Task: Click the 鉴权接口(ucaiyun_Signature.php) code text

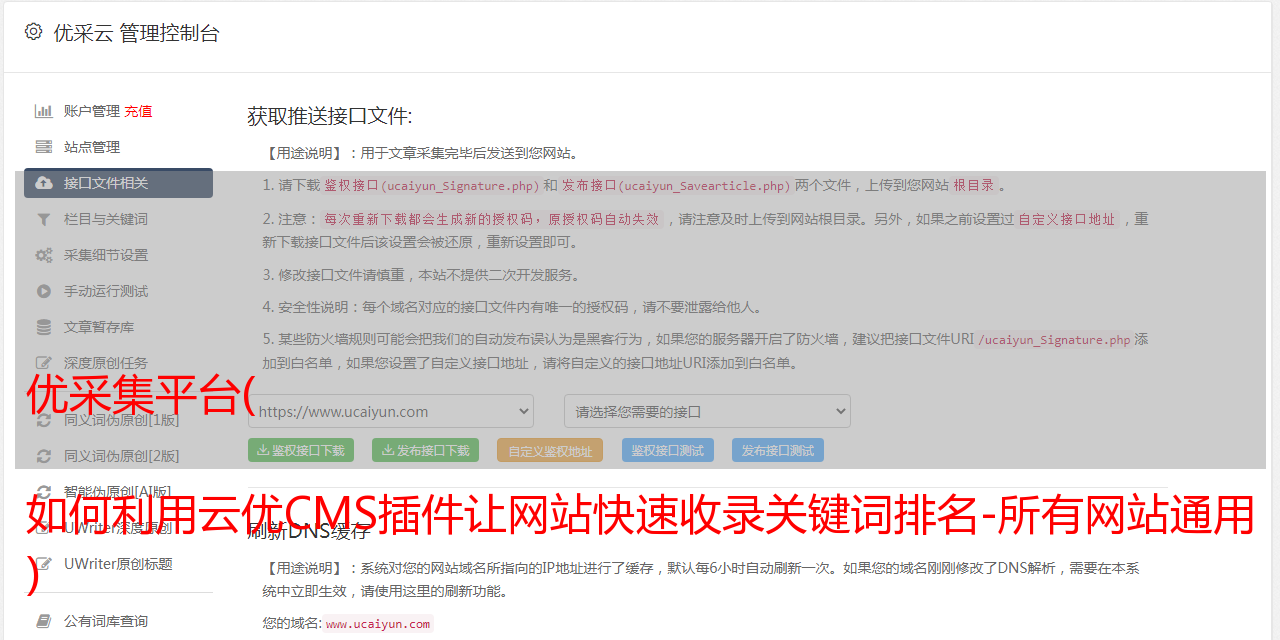Action: click(x=431, y=185)
